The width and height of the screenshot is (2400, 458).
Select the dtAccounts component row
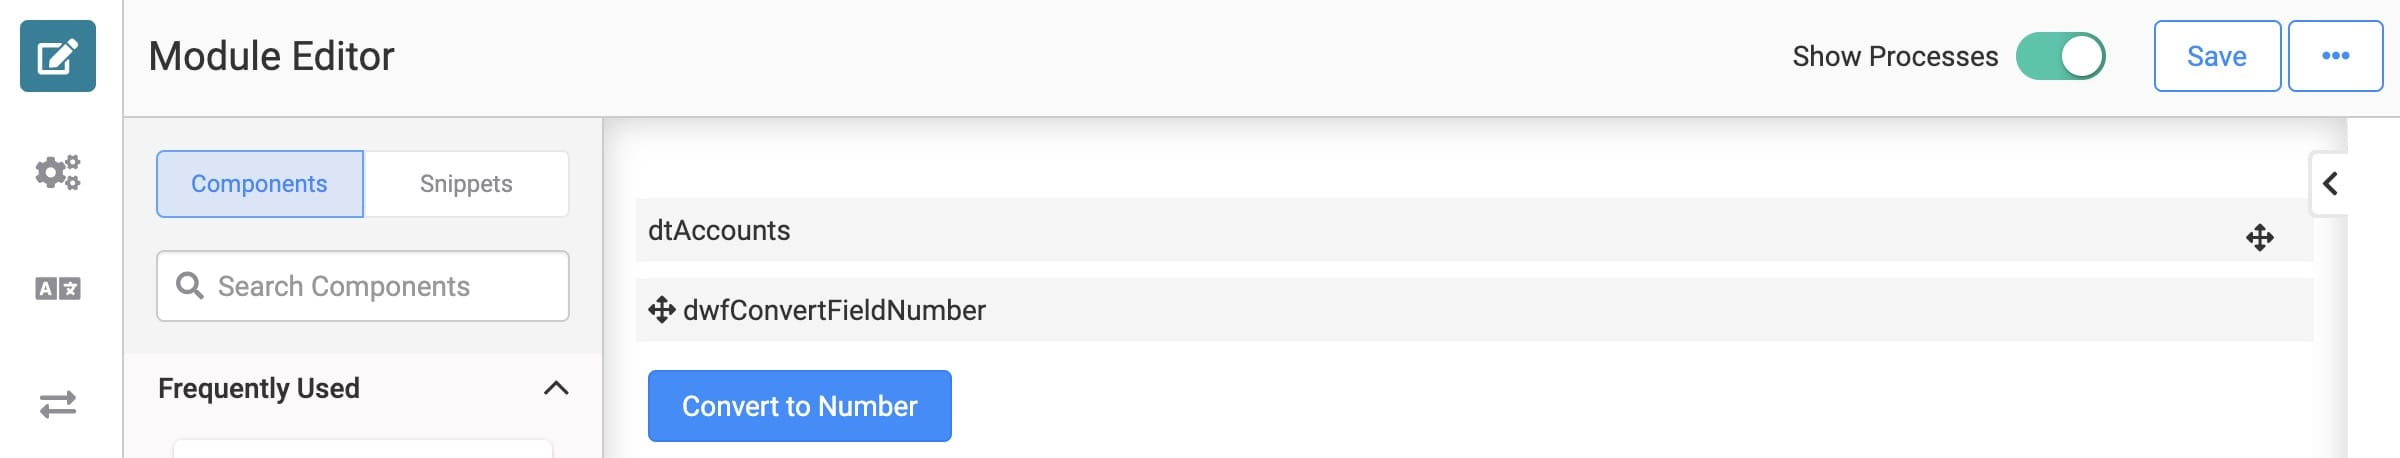point(1474,230)
